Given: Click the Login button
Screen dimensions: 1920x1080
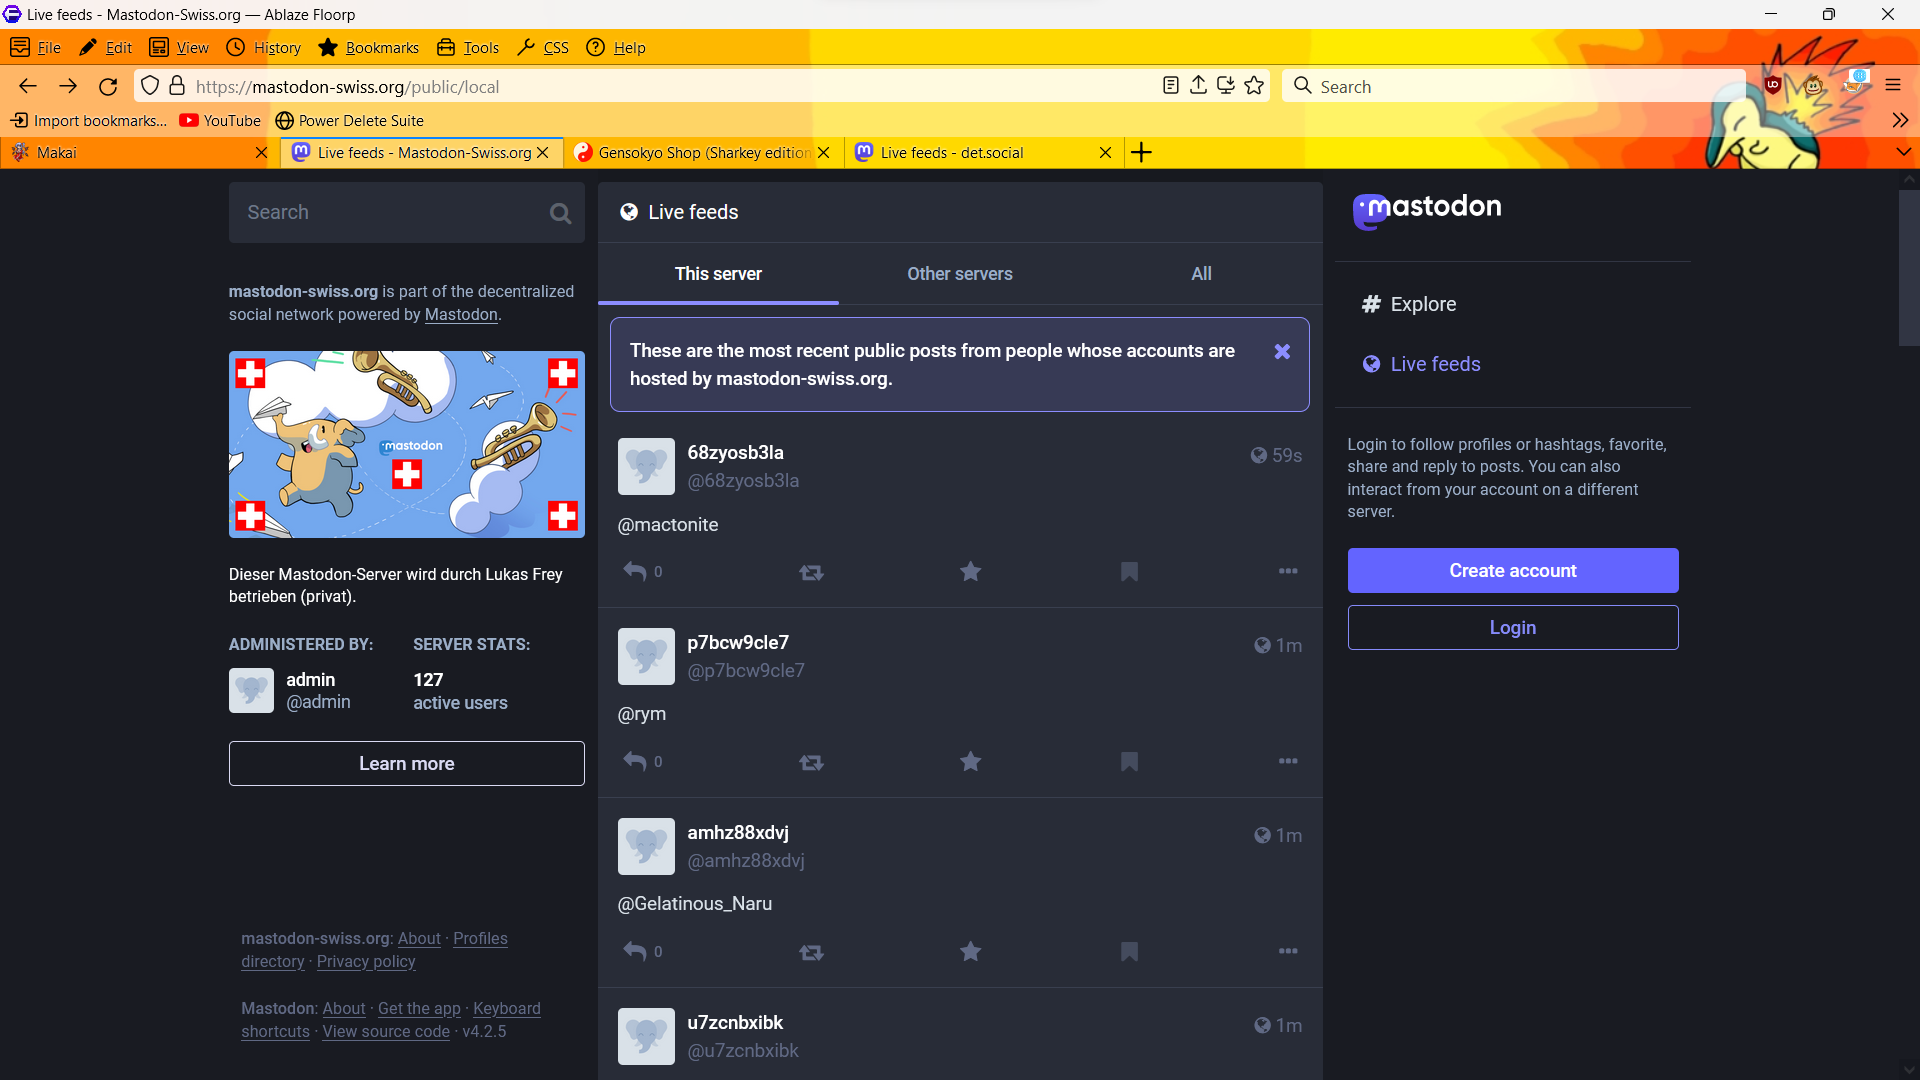Looking at the screenshot, I should [1512, 627].
